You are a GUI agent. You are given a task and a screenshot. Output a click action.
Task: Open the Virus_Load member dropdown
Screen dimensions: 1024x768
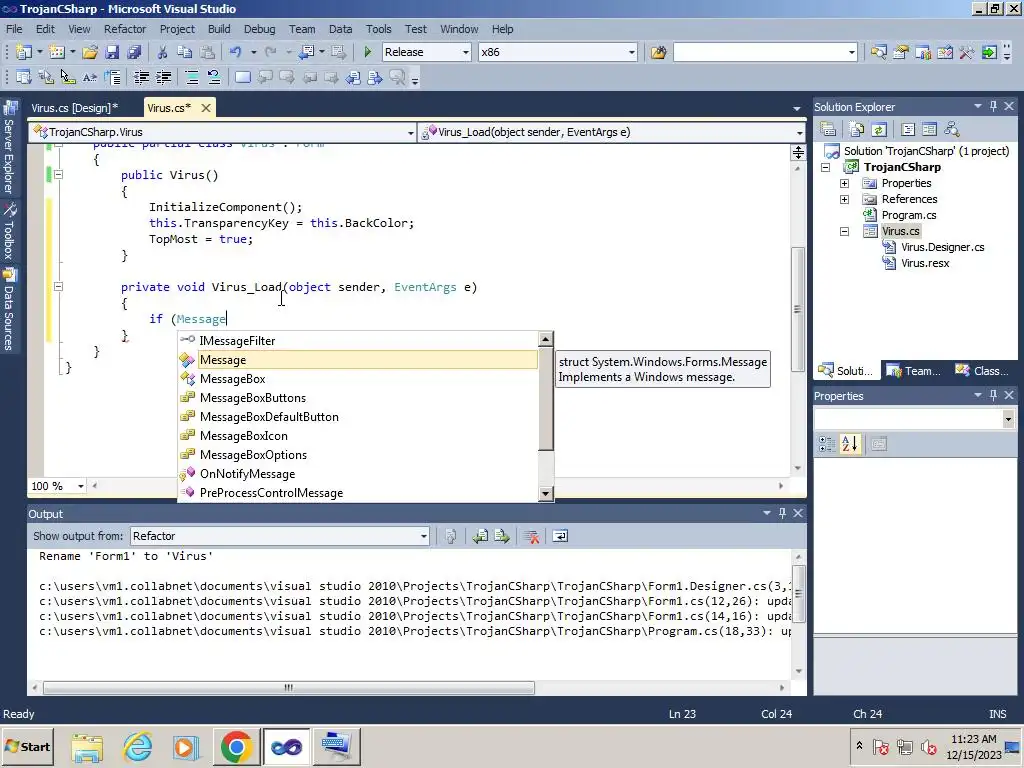[x=799, y=133]
